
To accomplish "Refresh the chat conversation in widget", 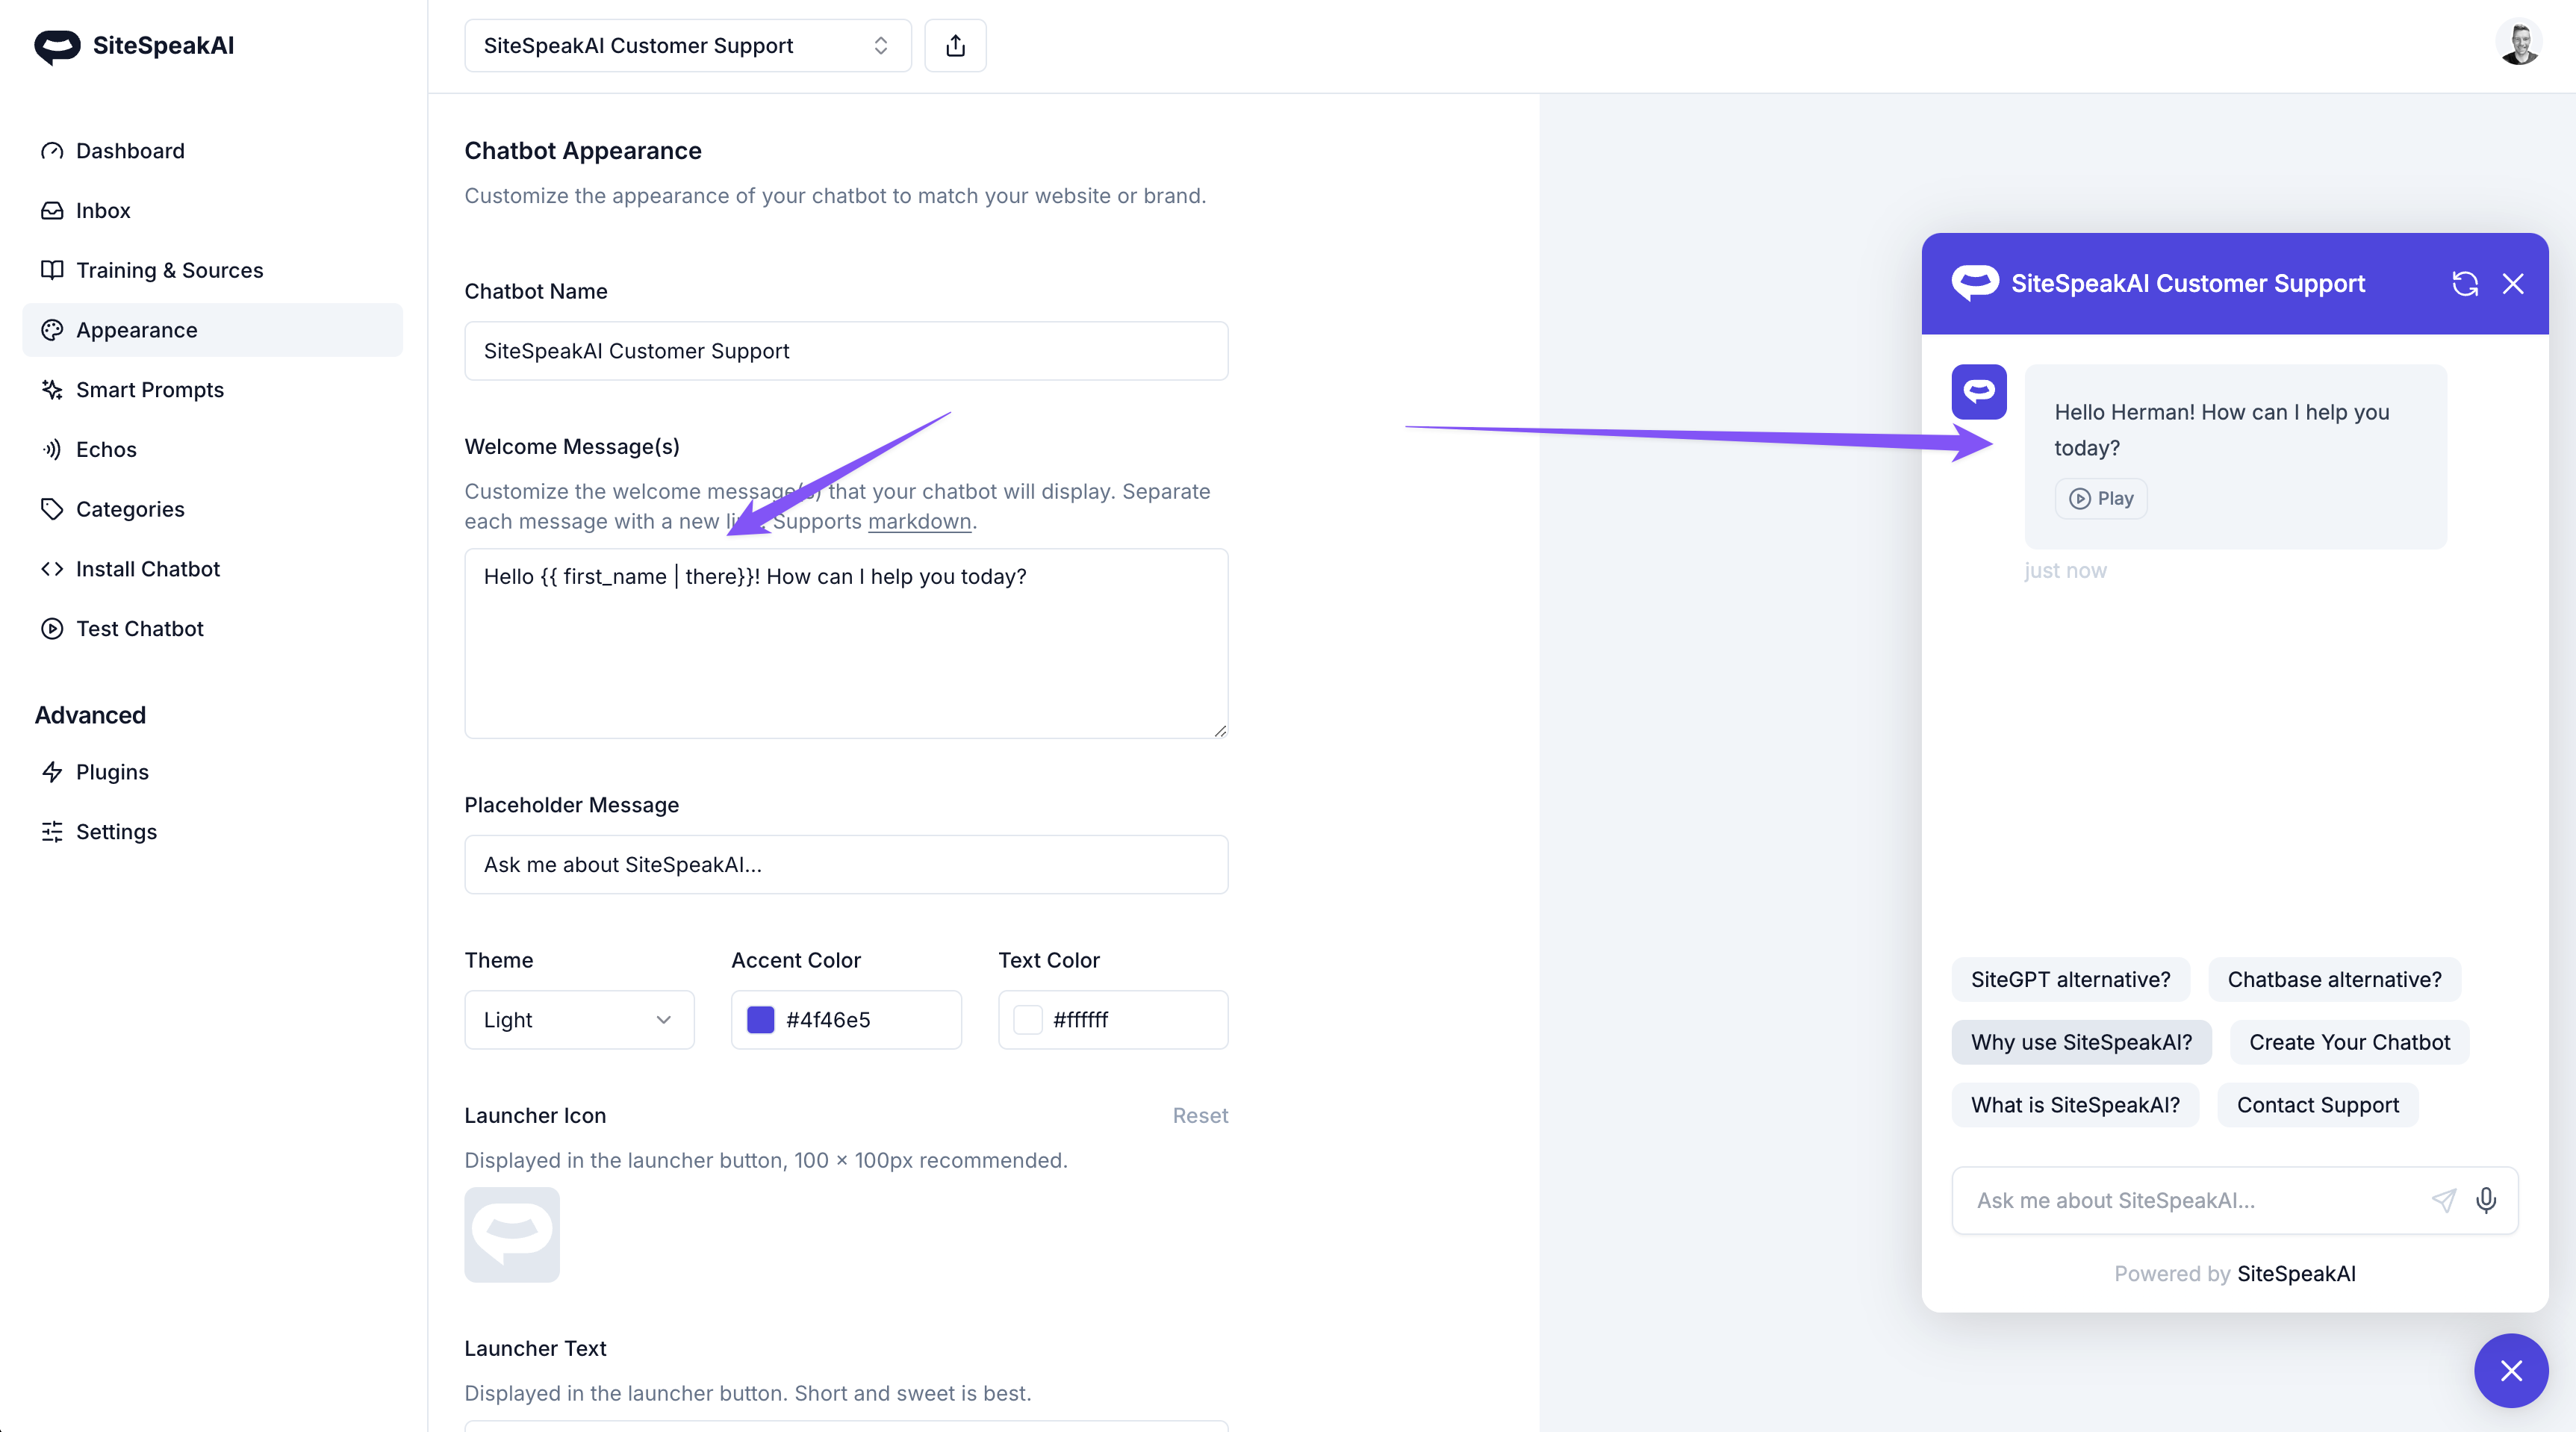I will click(x=2464, y=284).
